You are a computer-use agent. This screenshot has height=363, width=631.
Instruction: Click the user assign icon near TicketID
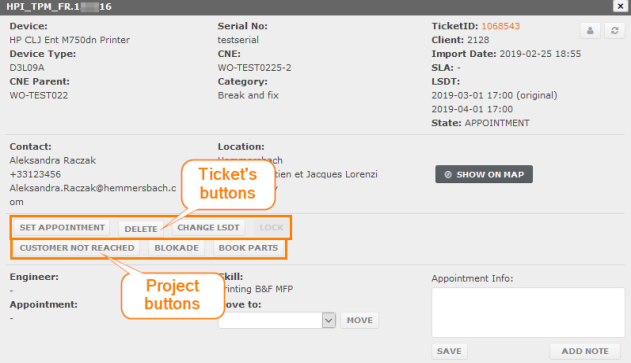click(590, 31)
